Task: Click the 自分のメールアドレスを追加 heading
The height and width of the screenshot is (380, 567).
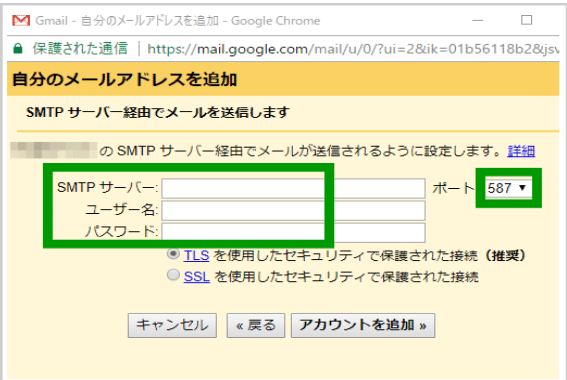Action: [x=125, y=79]
